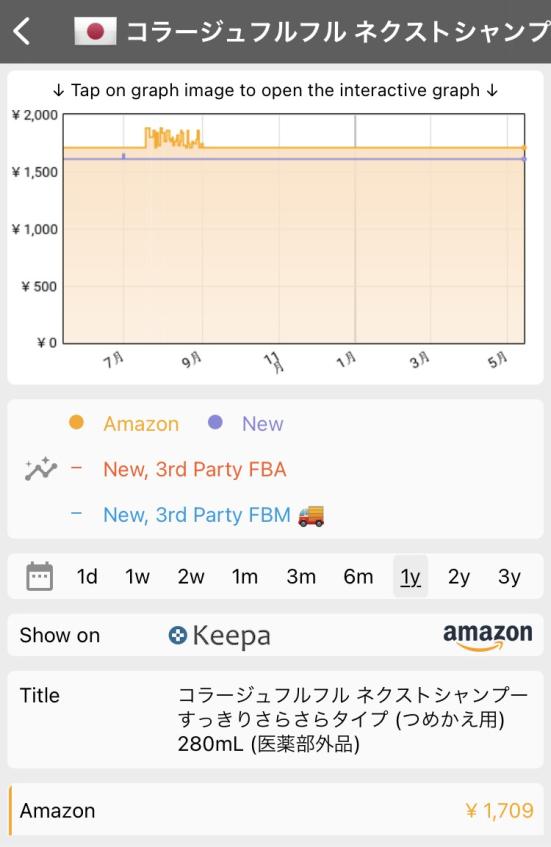Enable New, 3rd Party FBA series
Screen dimensions: 551x847
(x=178, y=469)
